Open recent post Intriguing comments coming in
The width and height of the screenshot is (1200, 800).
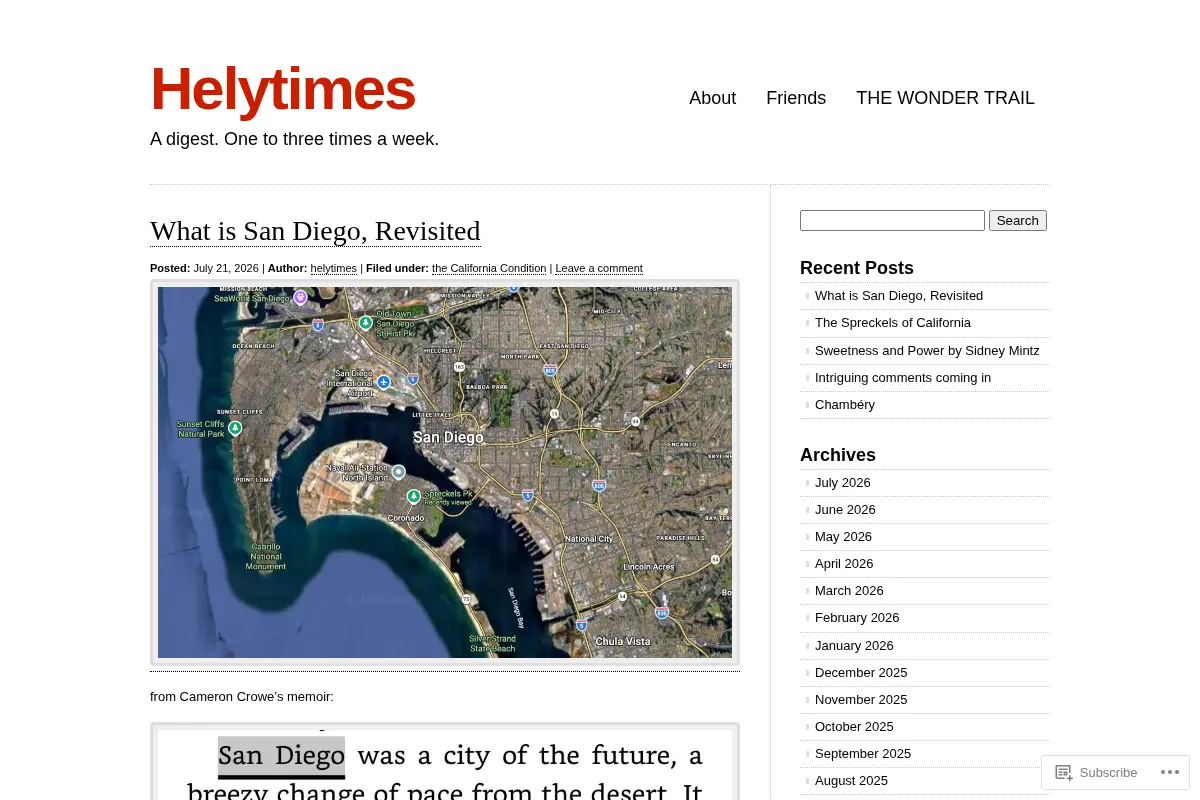tap(903, 377)
